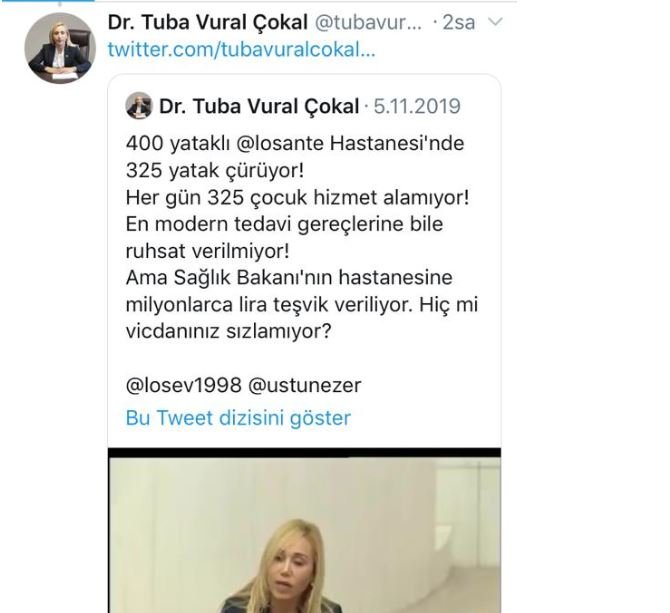This screenshot has width=670, height=613.
Task: Play the video thumbnail of the blonde speaker
Action: (304, 530)
